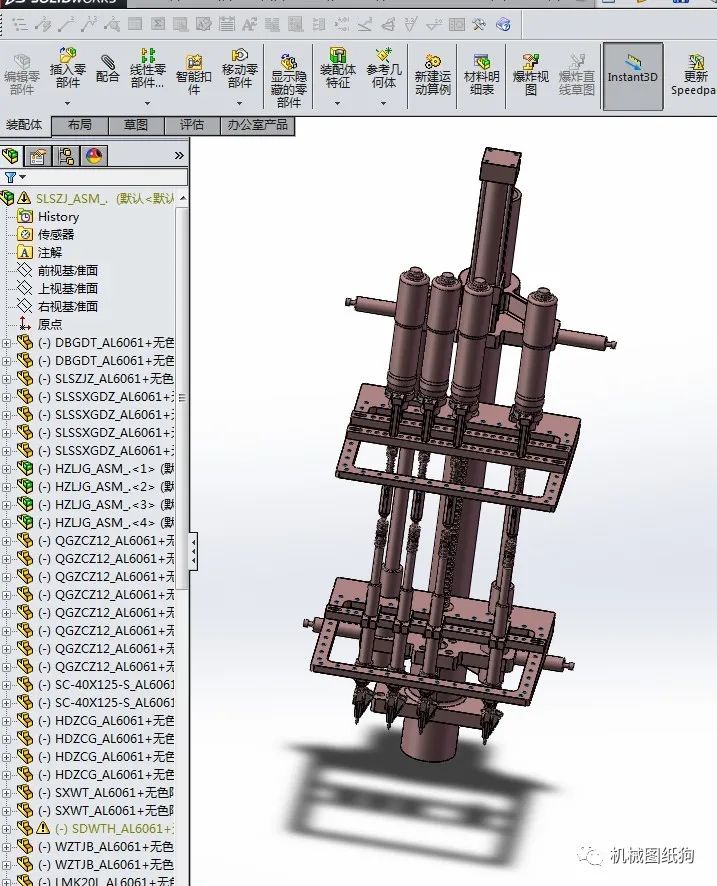Image resolution: width=717 pixels, height=886 pixels.
Task: Click the hammer-and-wrench tools icon in top toolbar
Action: 479,24
